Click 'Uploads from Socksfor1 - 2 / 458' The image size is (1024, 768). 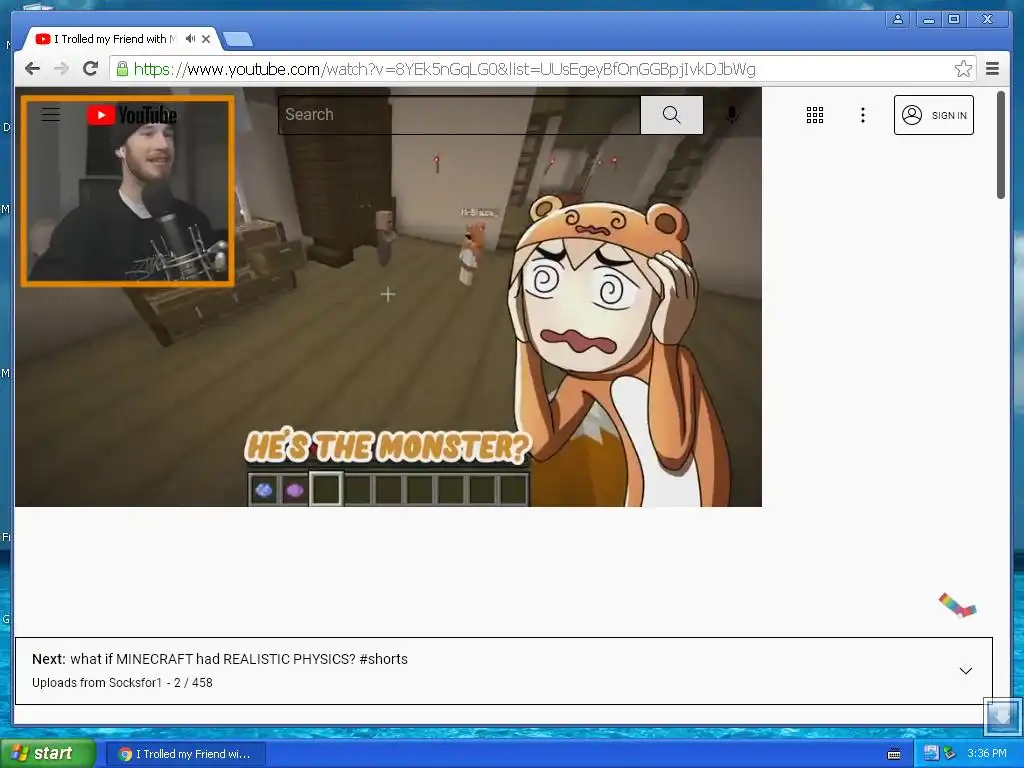122,682
